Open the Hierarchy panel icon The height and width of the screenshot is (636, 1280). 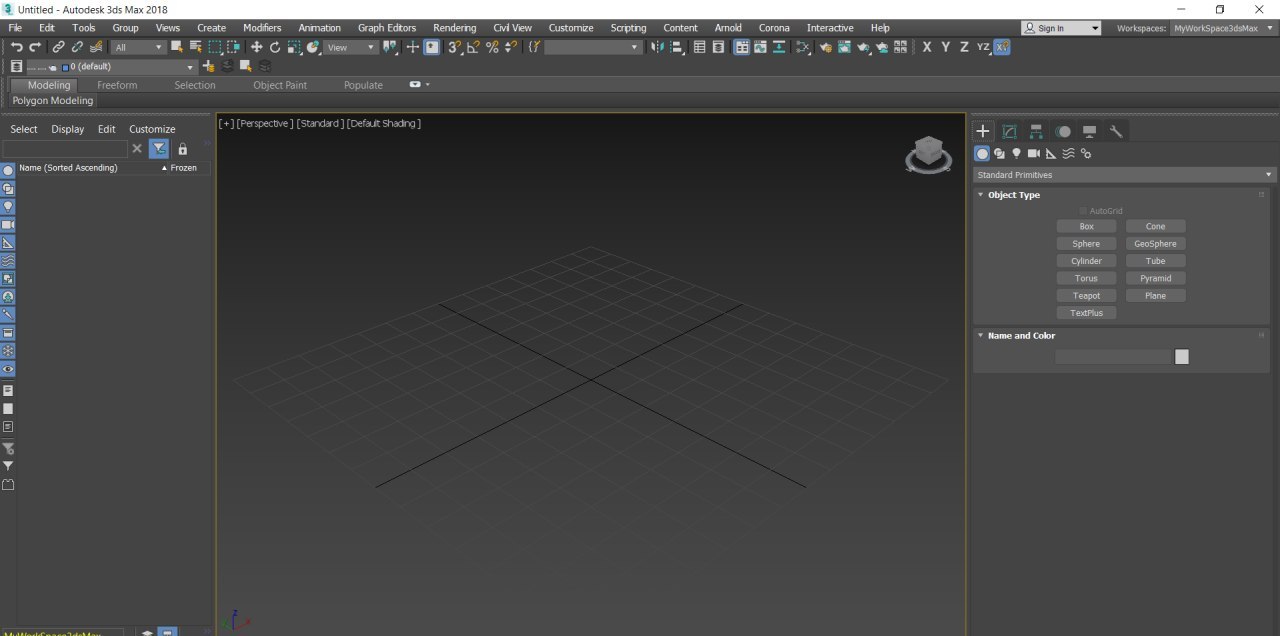(1037, 131)
